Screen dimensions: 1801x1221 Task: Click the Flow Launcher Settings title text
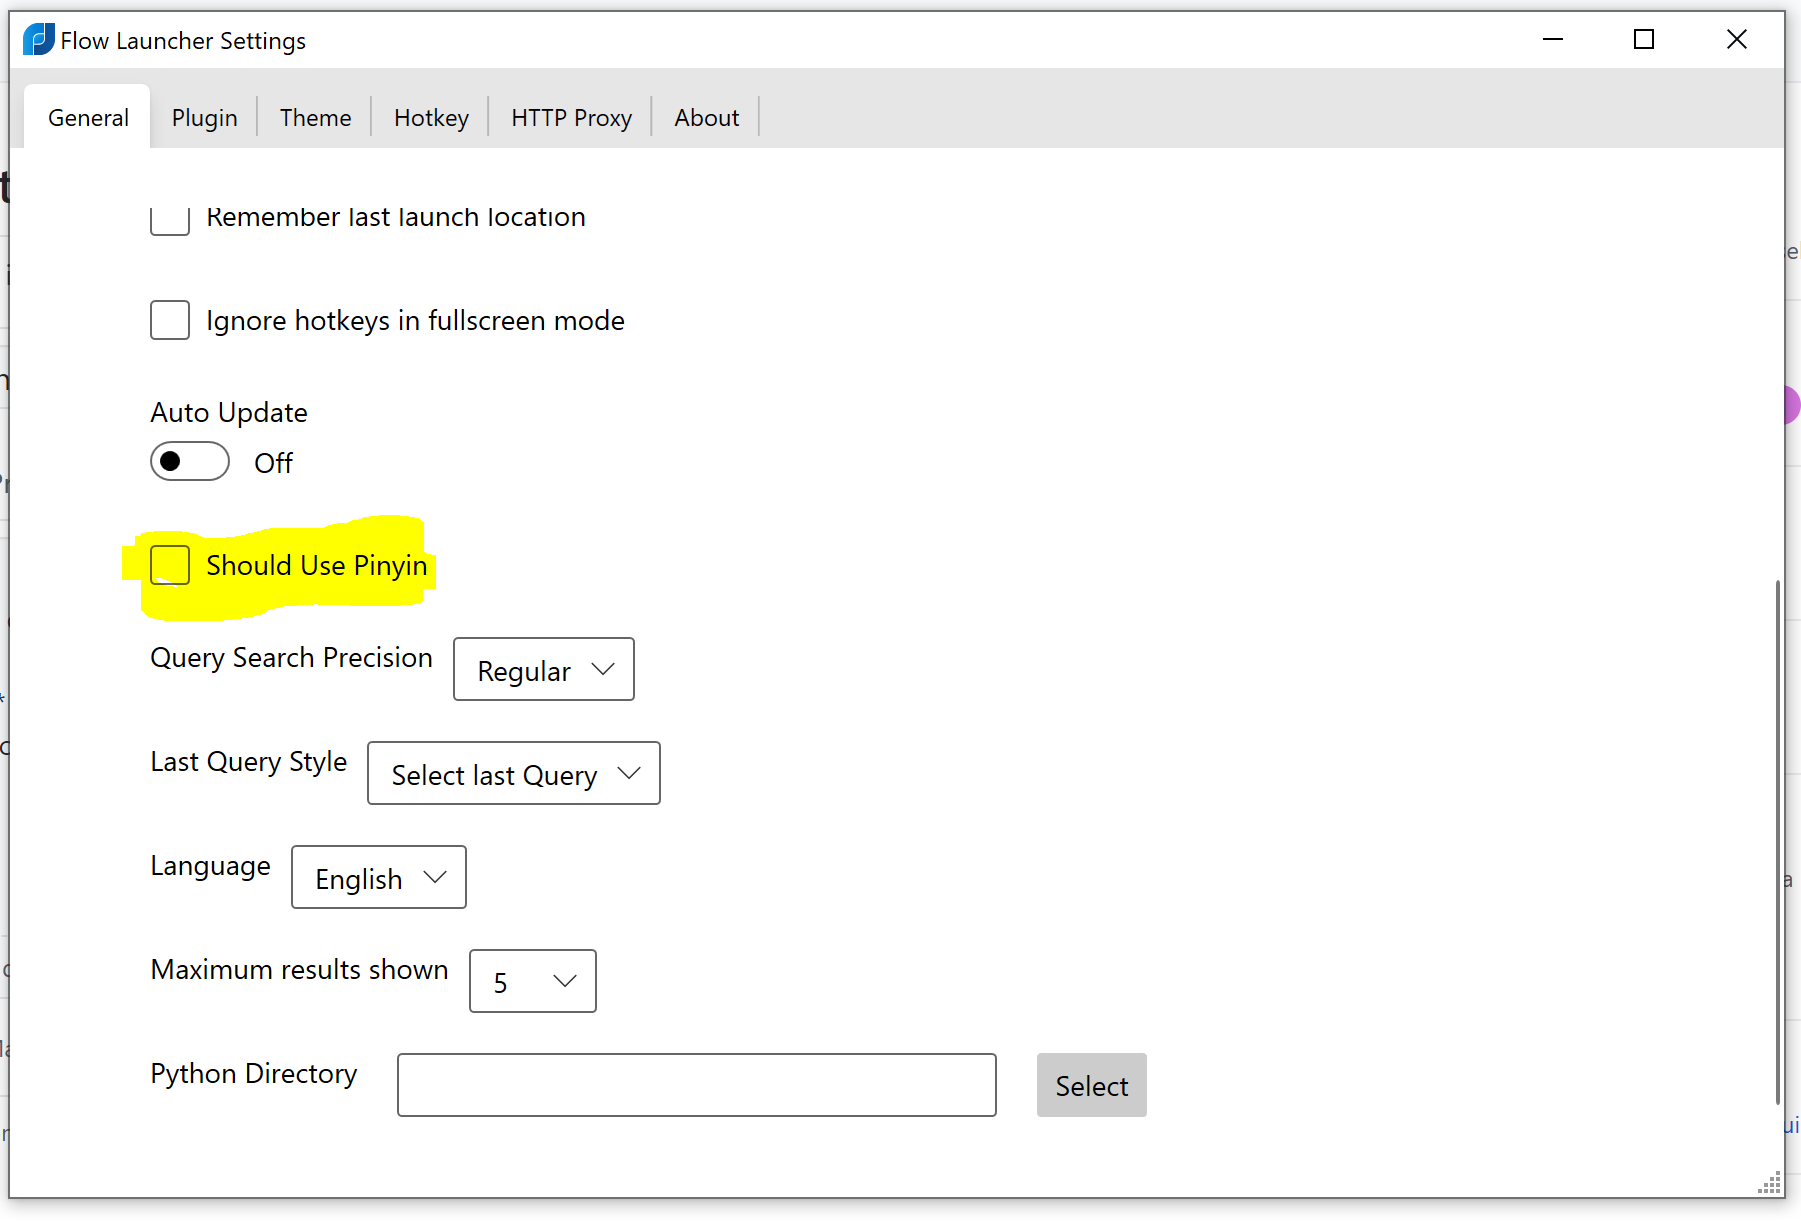183,41
